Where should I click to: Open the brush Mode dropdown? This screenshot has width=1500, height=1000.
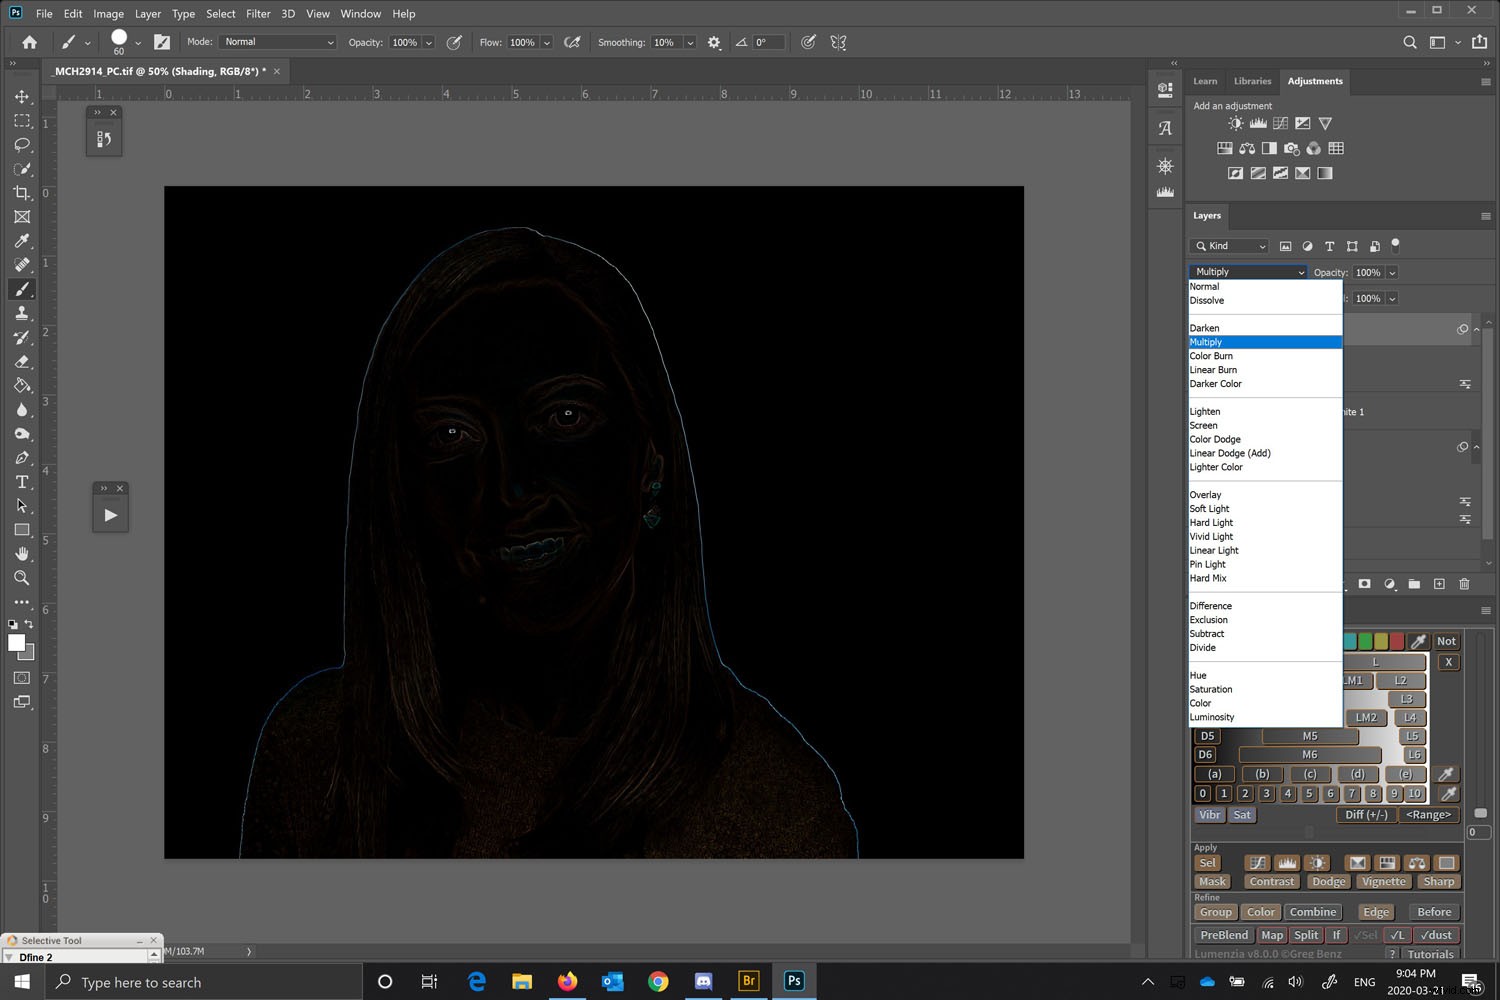pyautogui.click(x=277, y=41)
